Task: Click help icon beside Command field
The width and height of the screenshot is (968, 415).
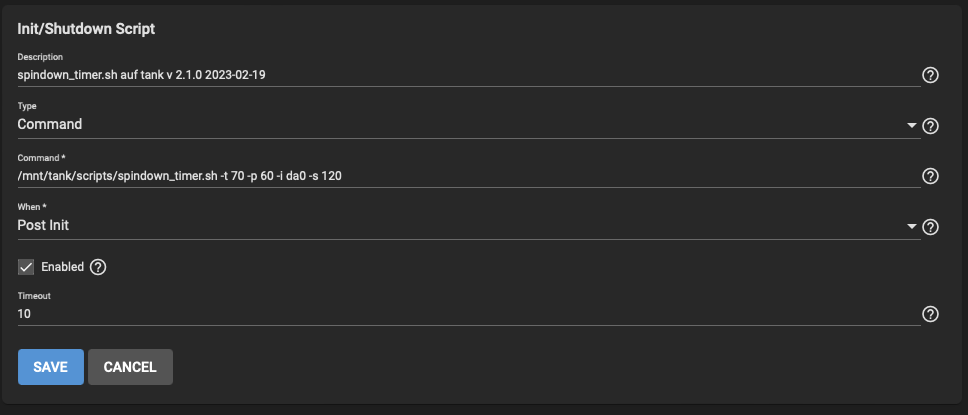Action: 930,177
